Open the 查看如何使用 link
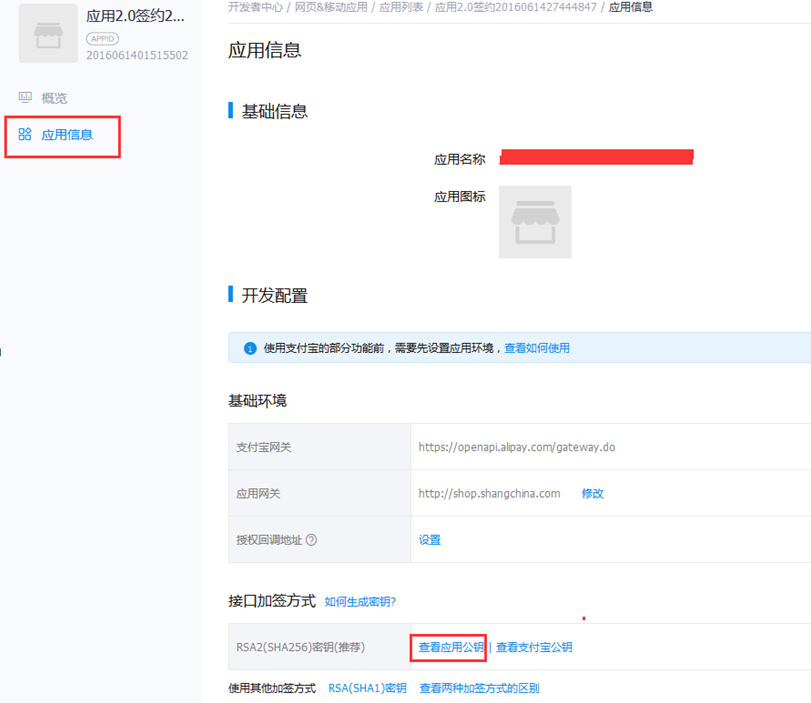Screen dimensions: 811x703 [537, 348]
